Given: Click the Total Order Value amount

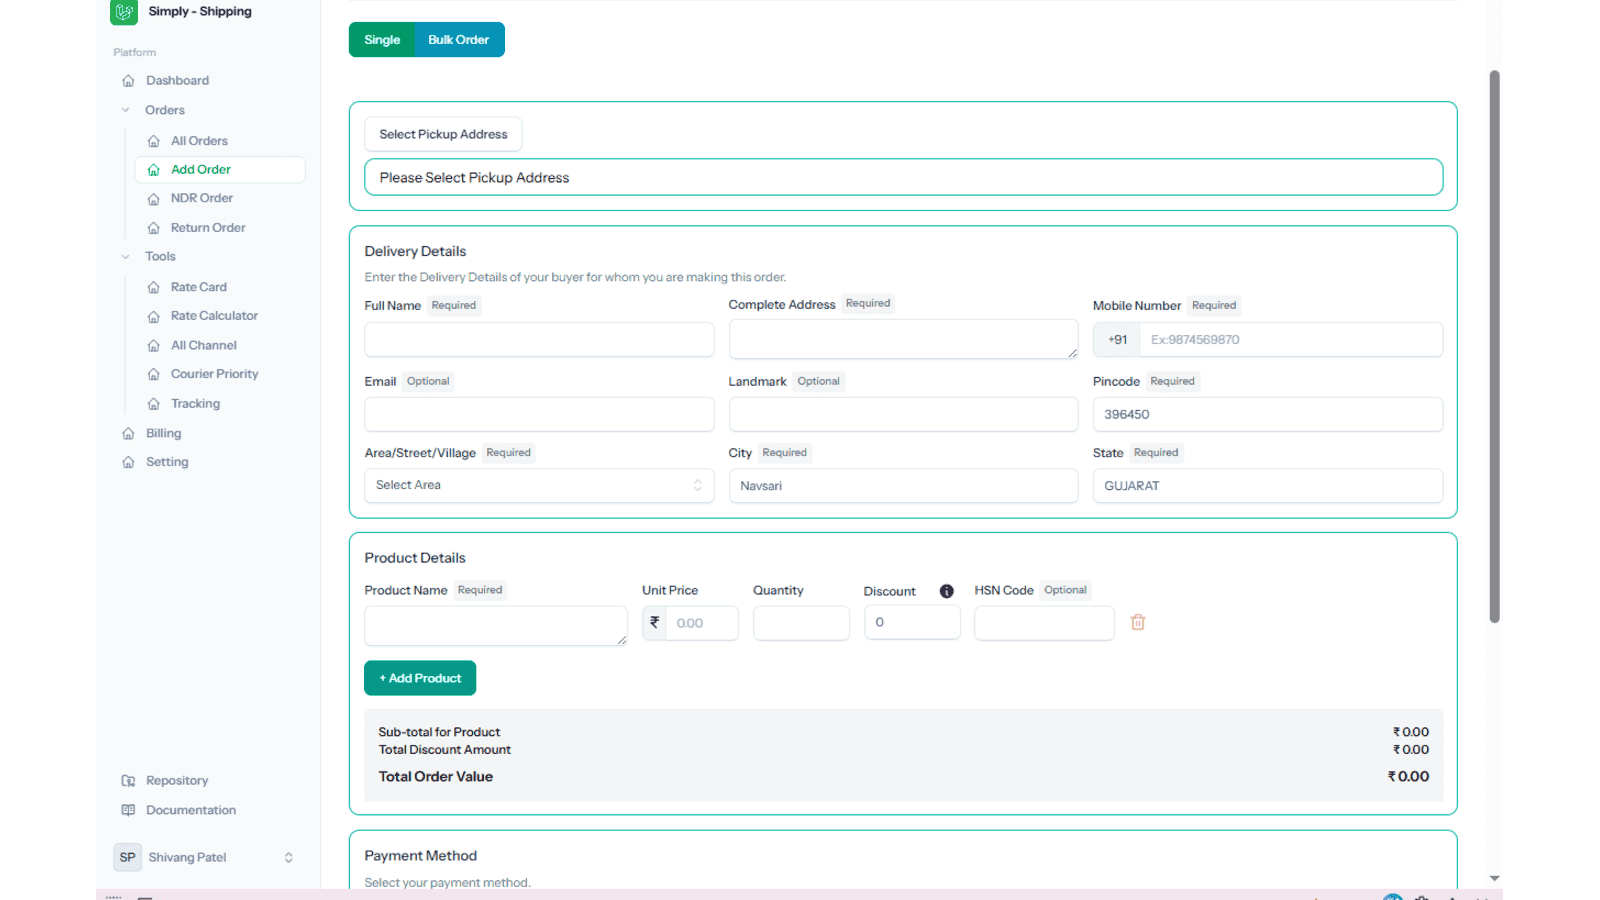Looking at the screenshot, I should tap(1408, 777).
